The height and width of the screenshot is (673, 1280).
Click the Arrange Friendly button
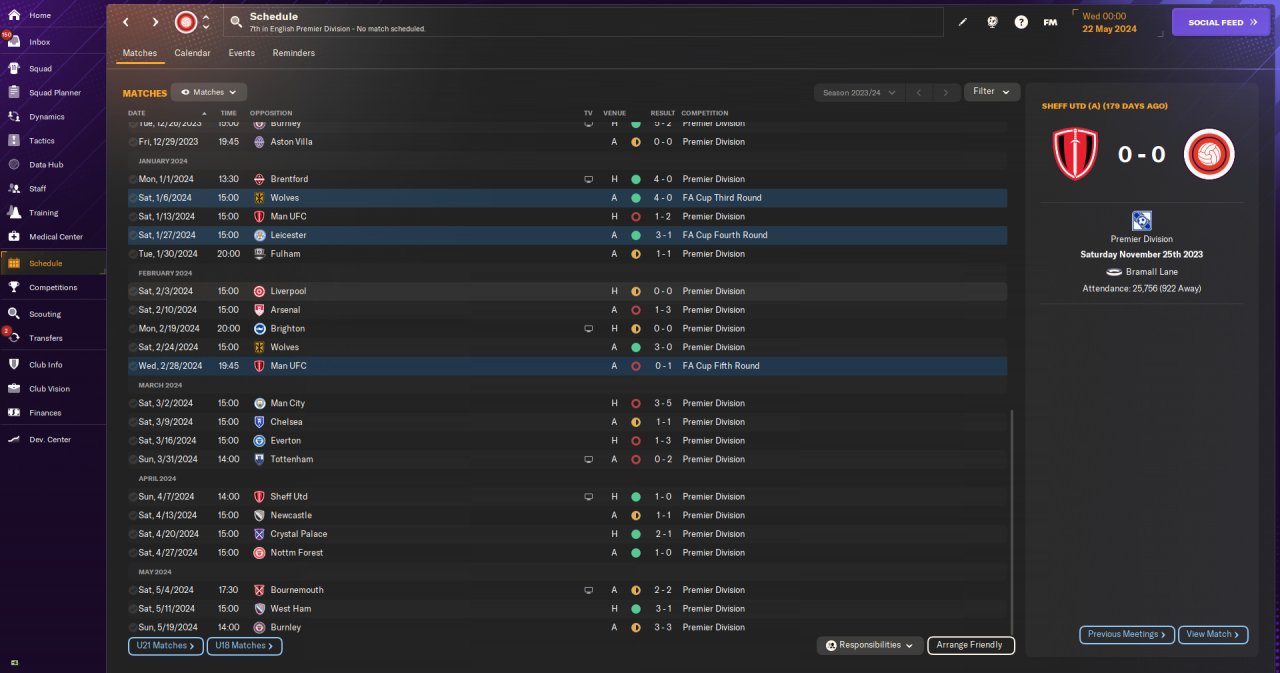tap(971, 646)
